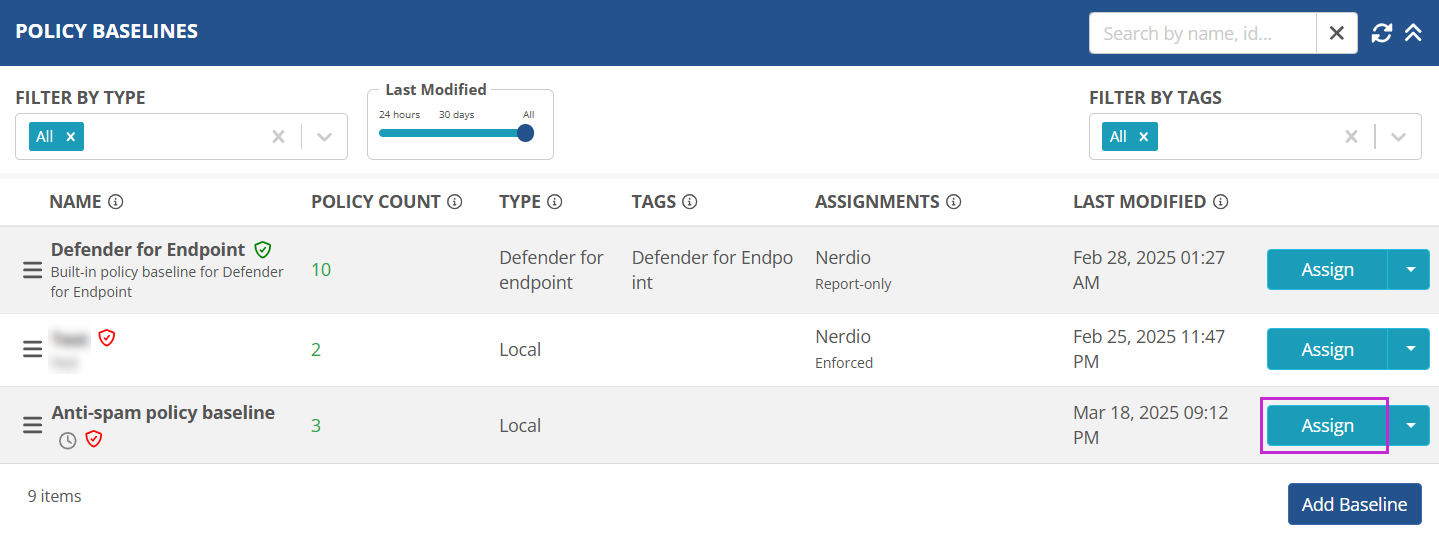Clear Filter by Tags selection X
Image resolution: width=1439 pixels, height=542 pixels.
pos(1352,137)
